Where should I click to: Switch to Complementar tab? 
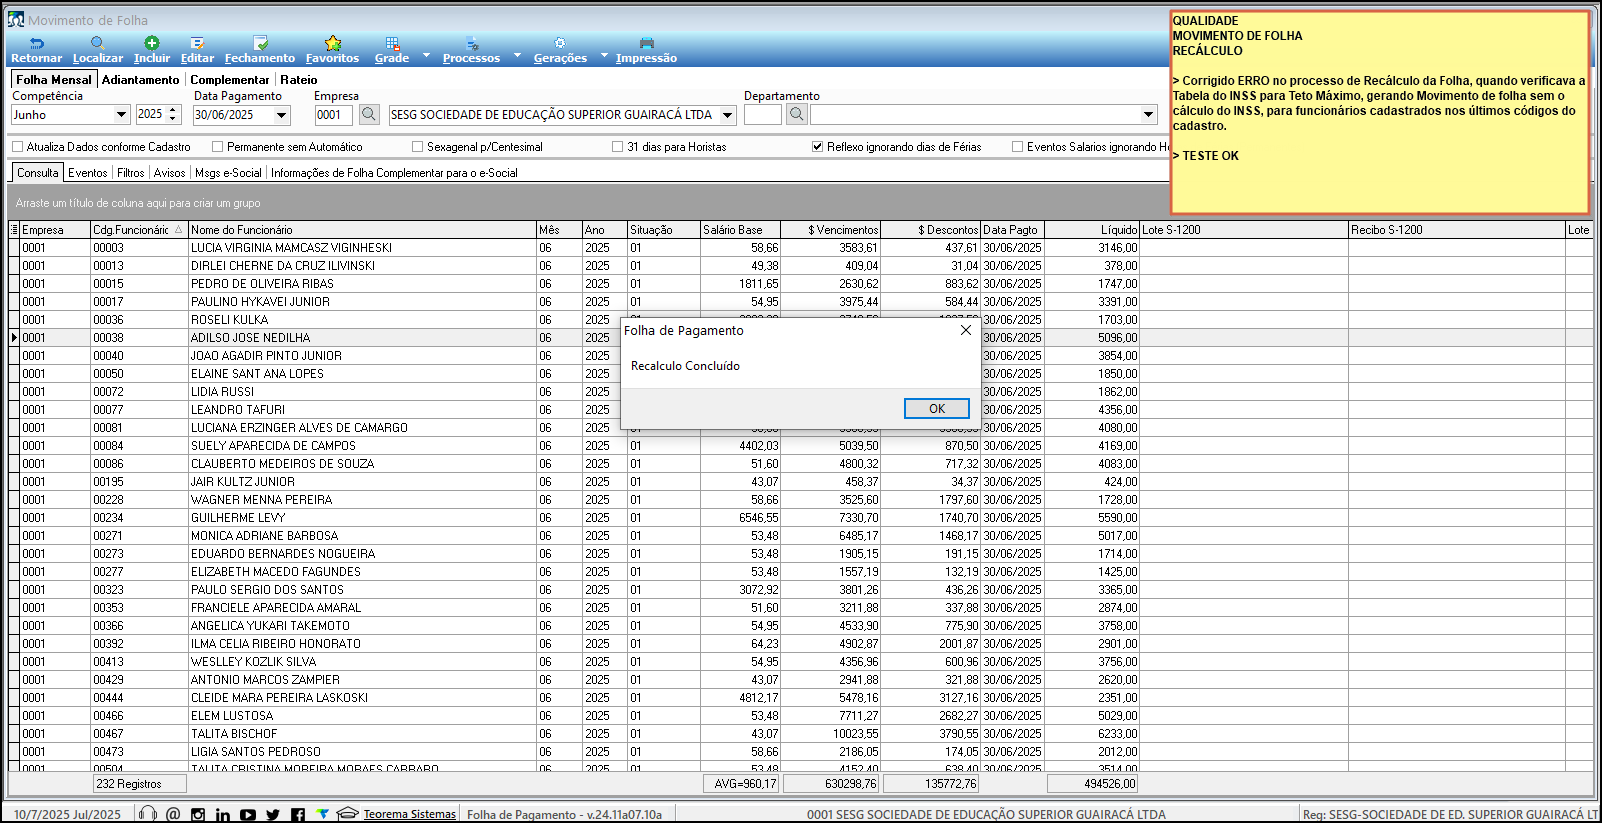pos(229,79)
